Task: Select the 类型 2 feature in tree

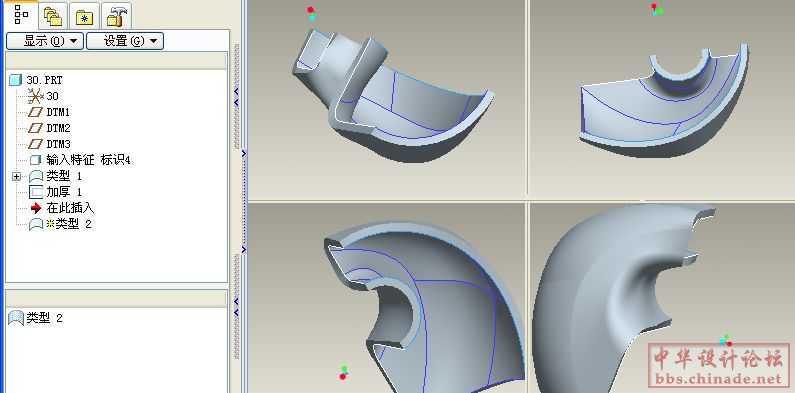Action: pyautogui.click(x=68, y=224)
